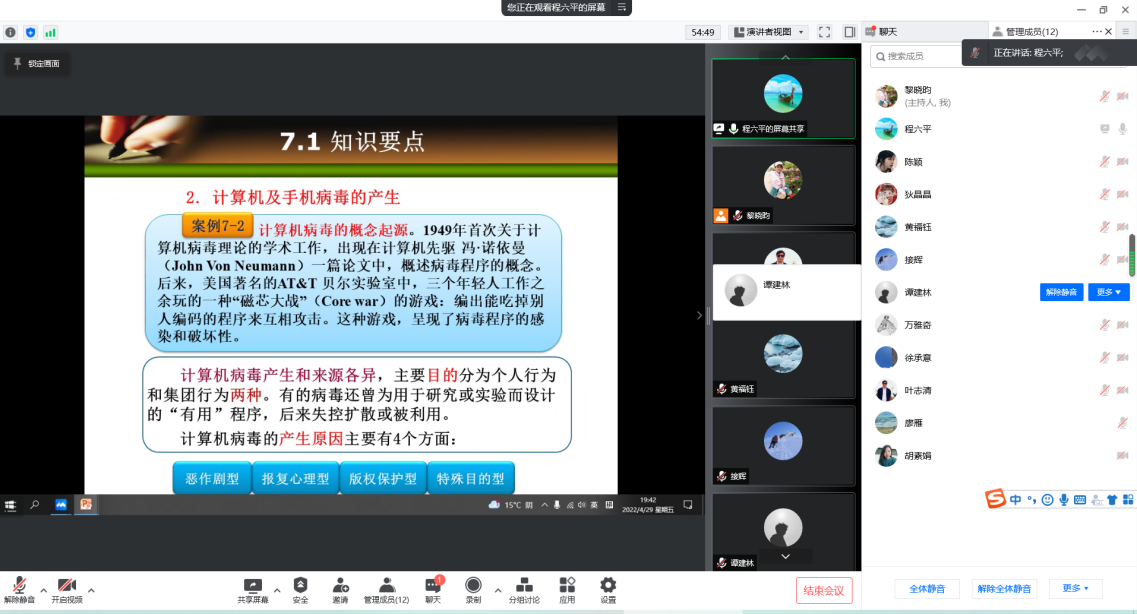Click the 结束会议 end meeting button

(825, 590)
